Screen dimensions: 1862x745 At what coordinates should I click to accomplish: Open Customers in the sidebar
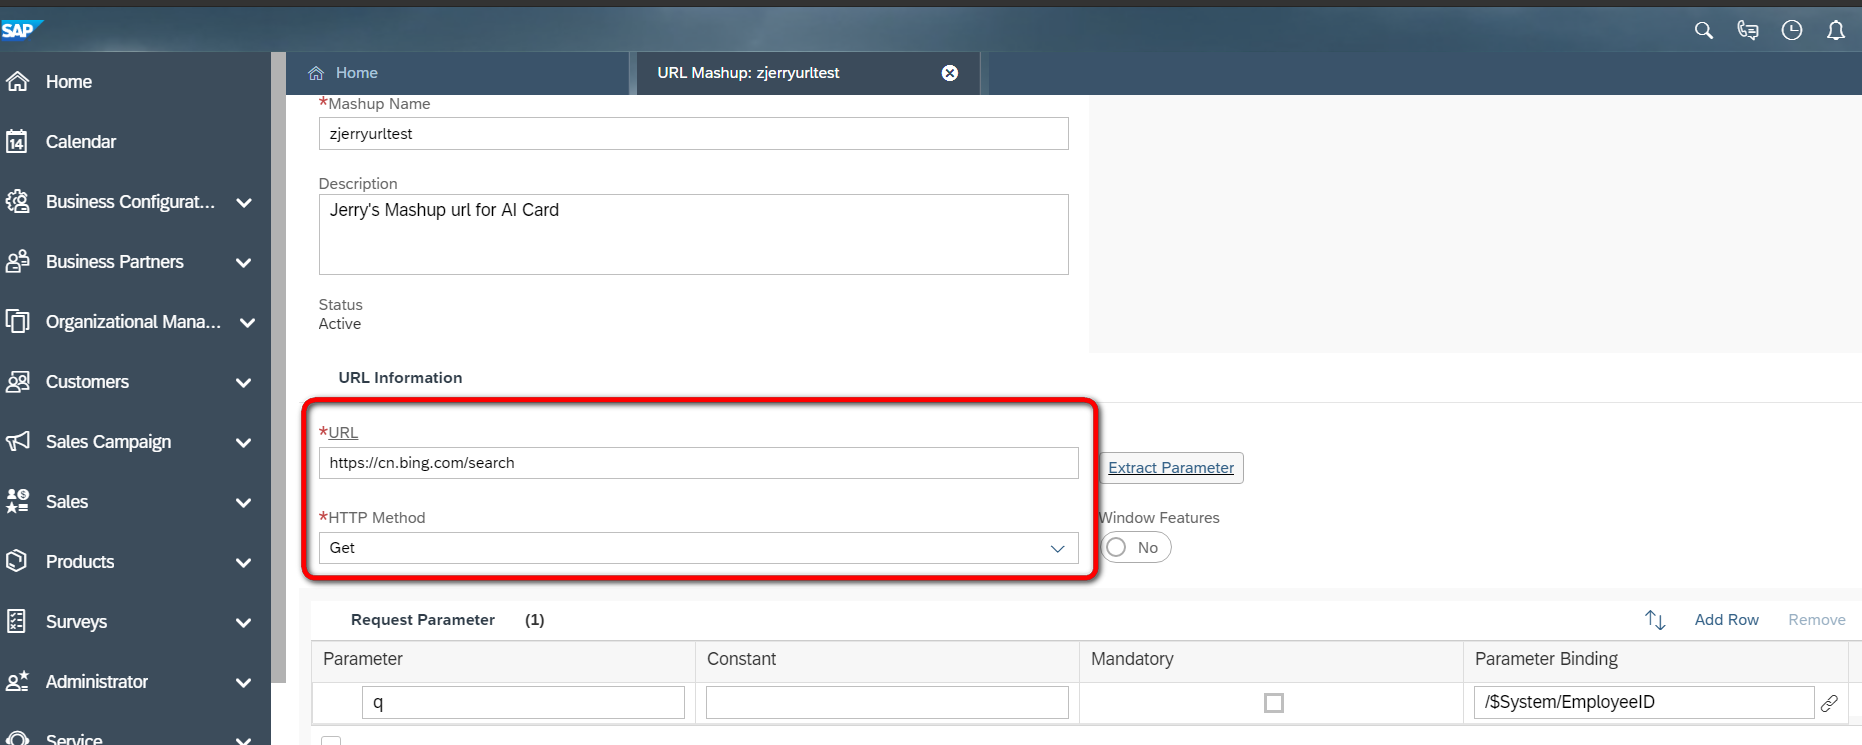click(x=87, y=382)
